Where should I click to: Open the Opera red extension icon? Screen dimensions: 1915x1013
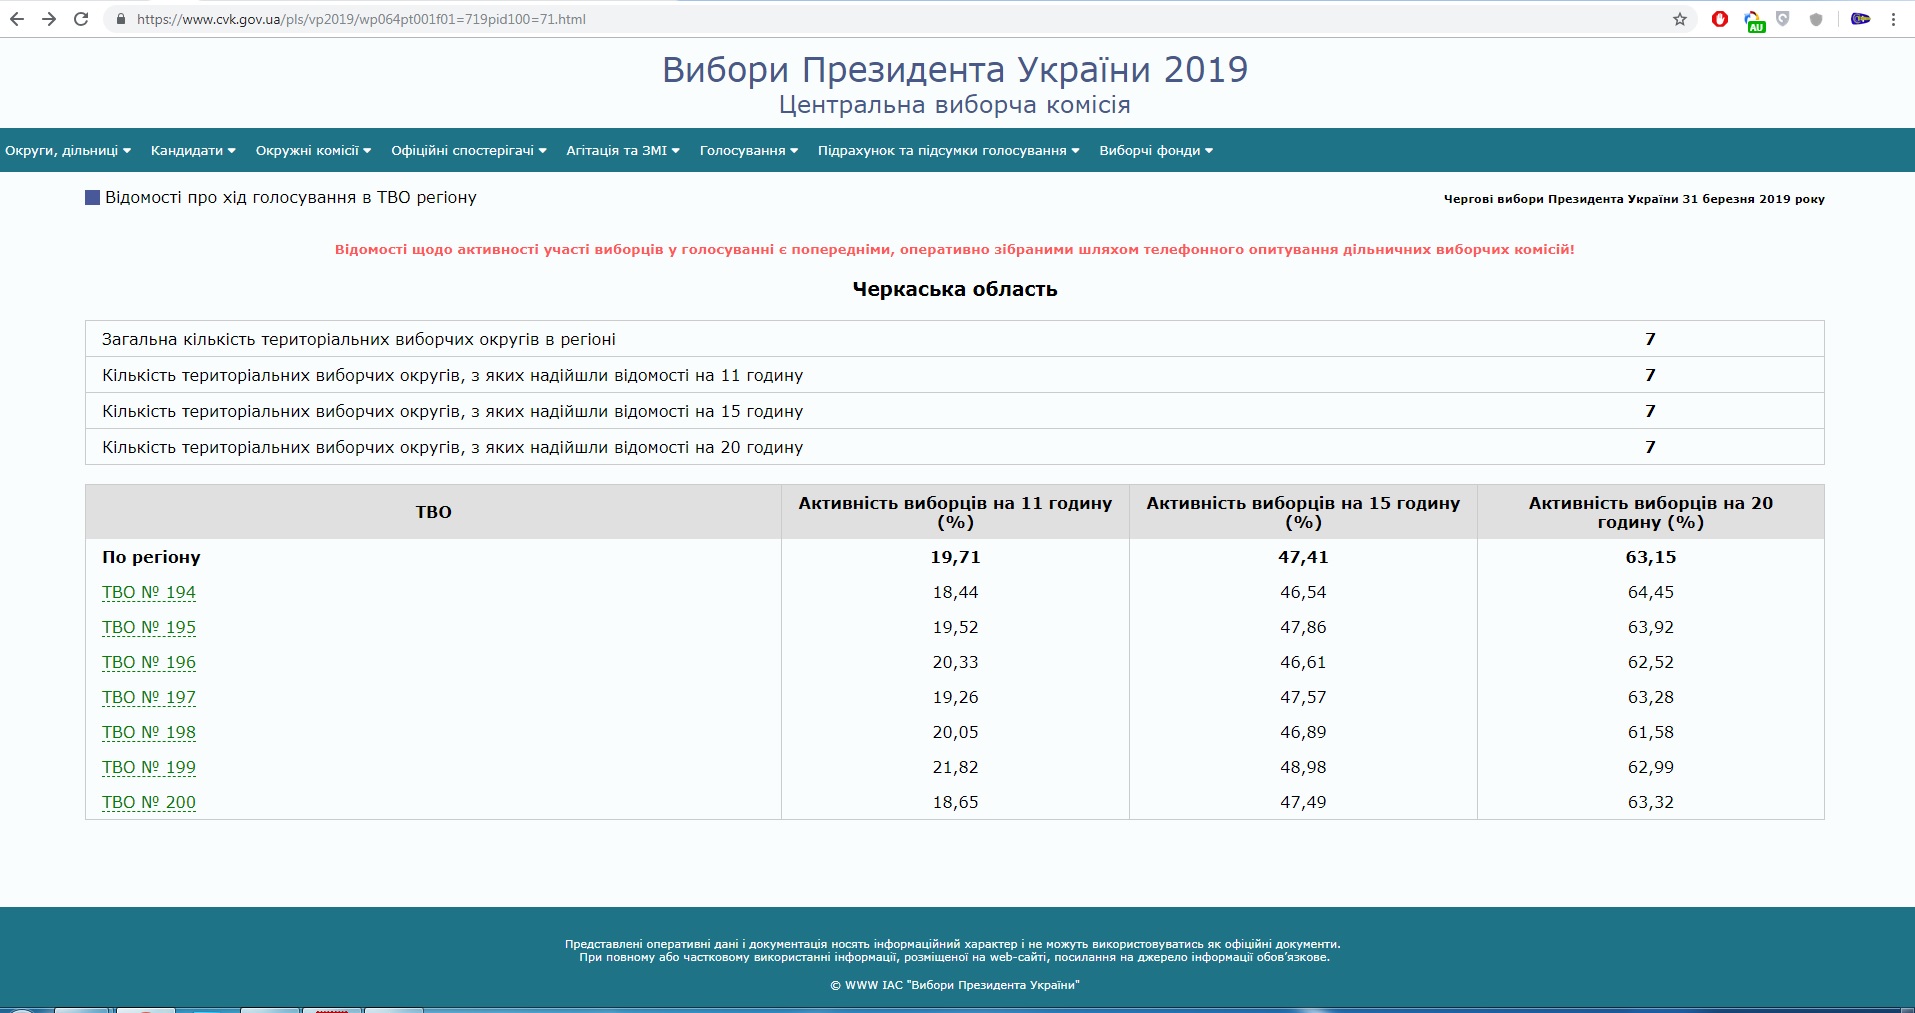point(1720,19)
